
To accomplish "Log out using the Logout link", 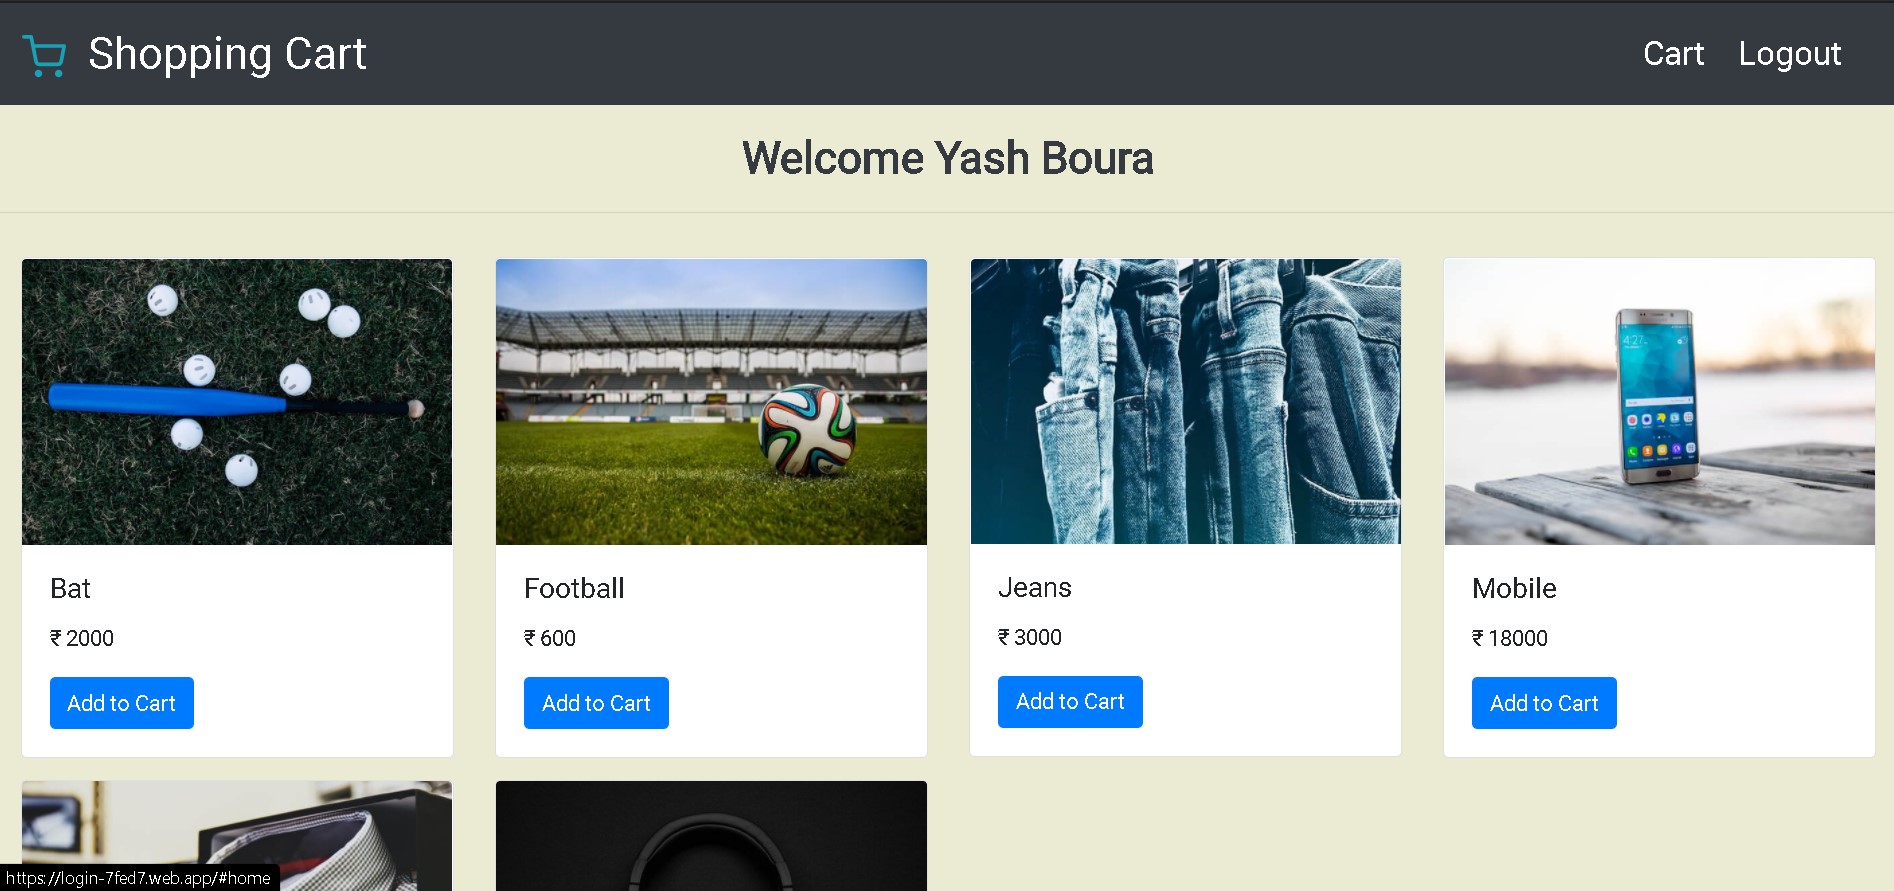I will pos(1789,54).
